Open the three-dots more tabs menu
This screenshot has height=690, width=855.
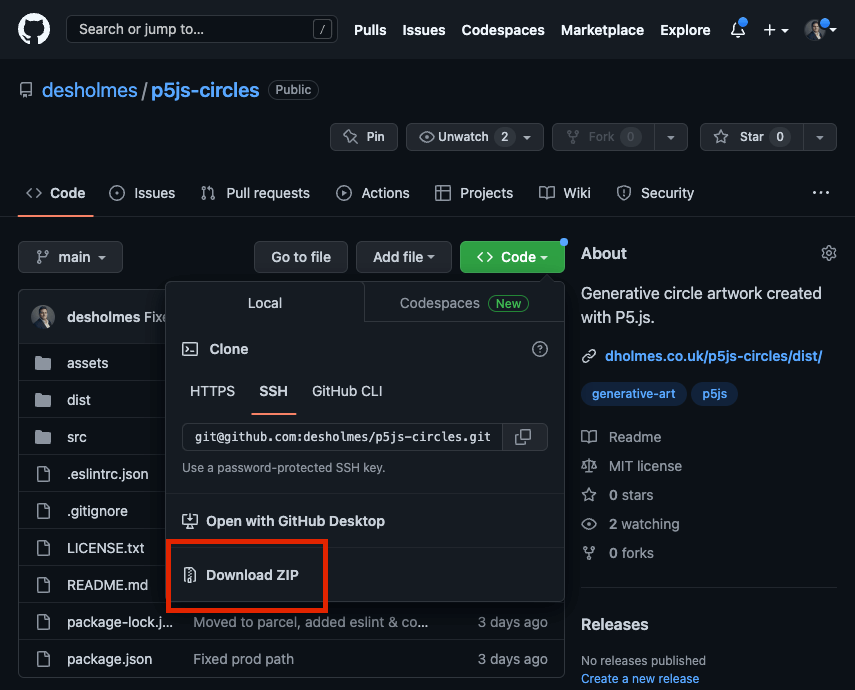coord(821,193)
